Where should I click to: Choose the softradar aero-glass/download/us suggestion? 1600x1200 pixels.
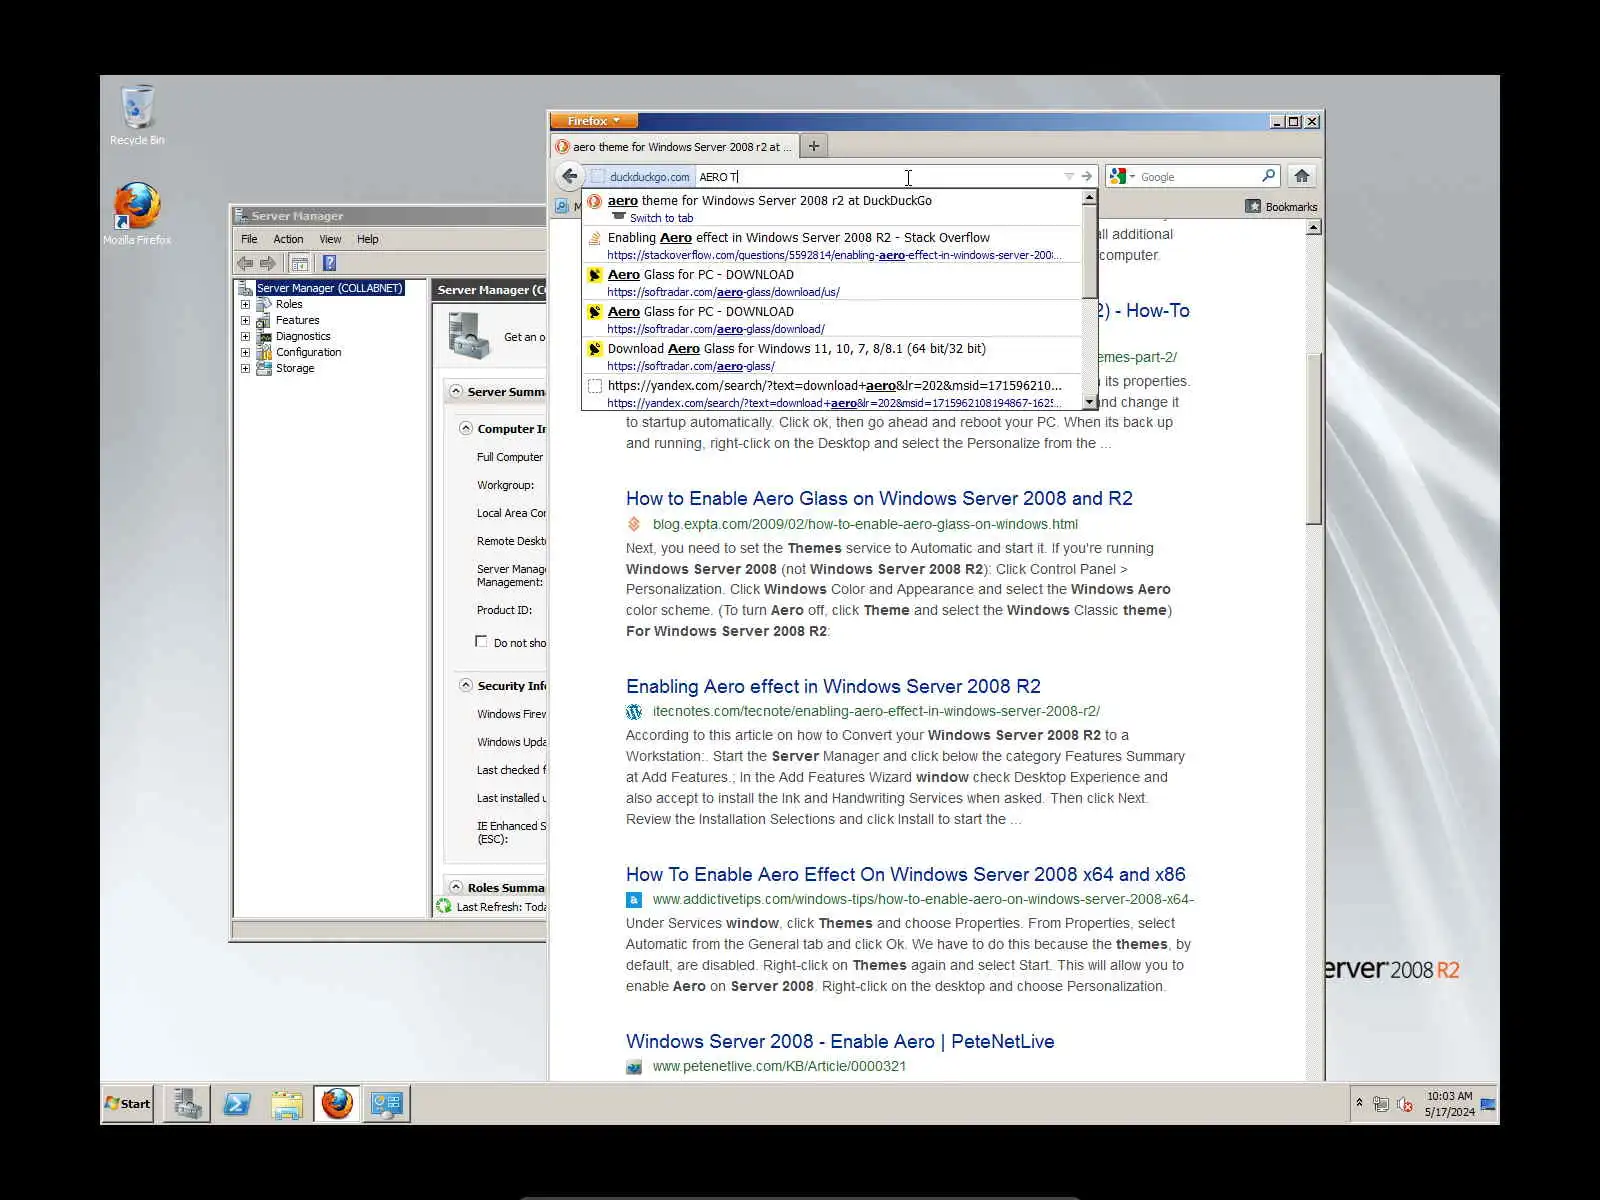click(x=833, y=283)
